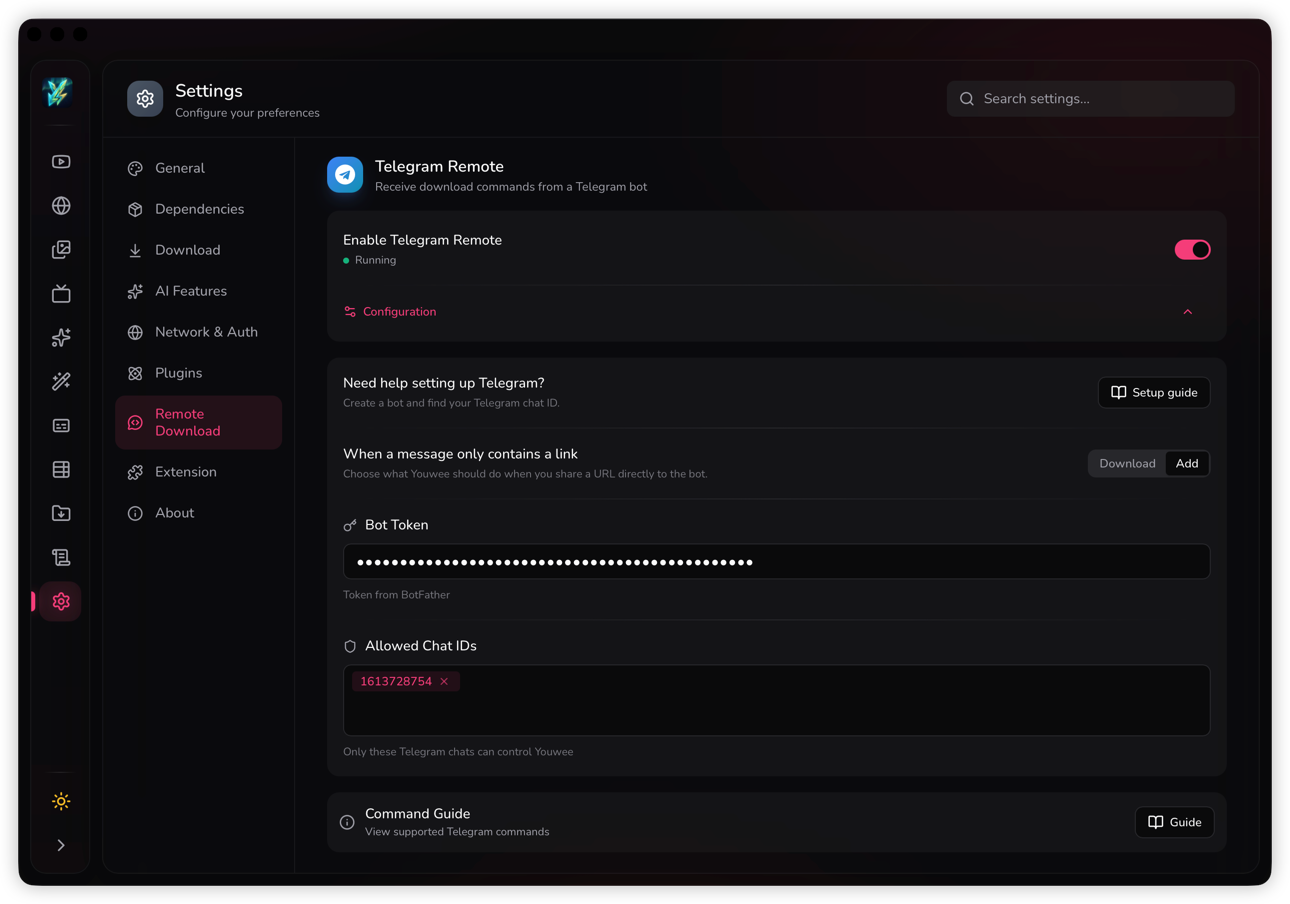
Task: Open the folder download sidebar icon
Action: tap(61, 513)
